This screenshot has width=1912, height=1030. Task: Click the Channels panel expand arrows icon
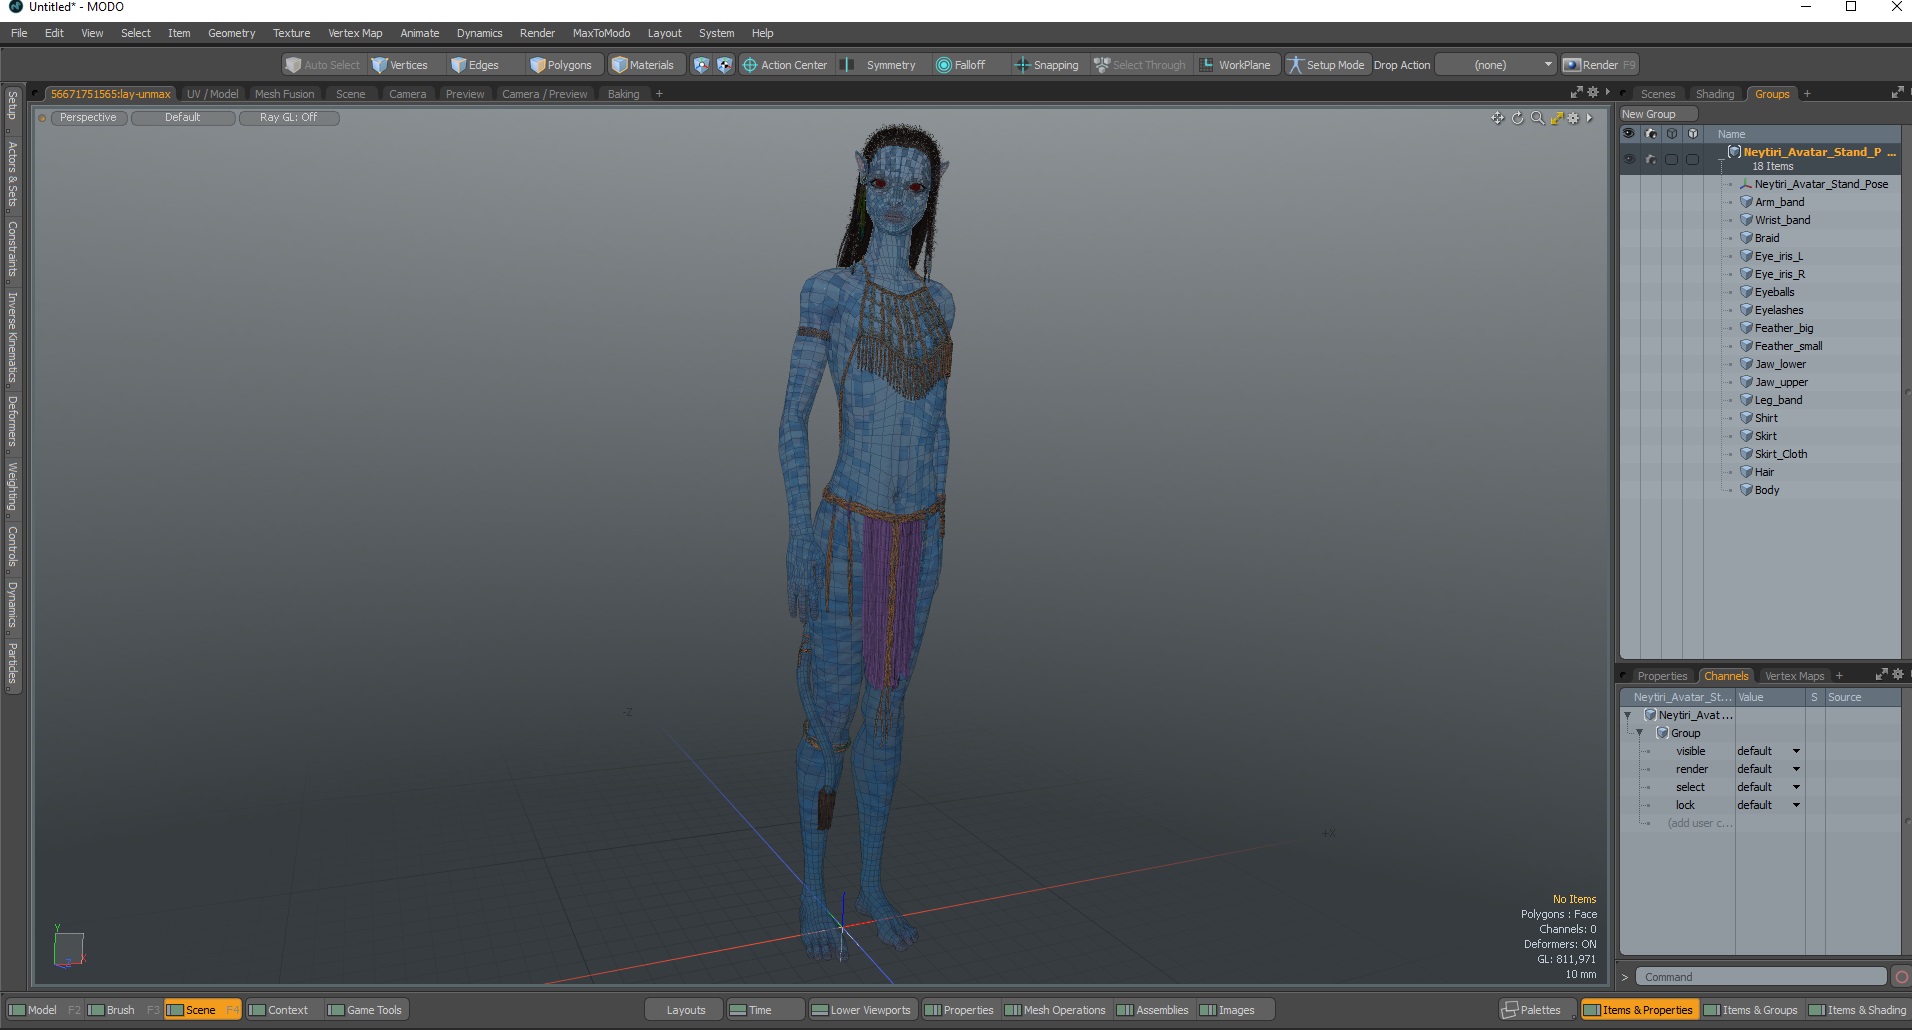[x=1881, y=675]
